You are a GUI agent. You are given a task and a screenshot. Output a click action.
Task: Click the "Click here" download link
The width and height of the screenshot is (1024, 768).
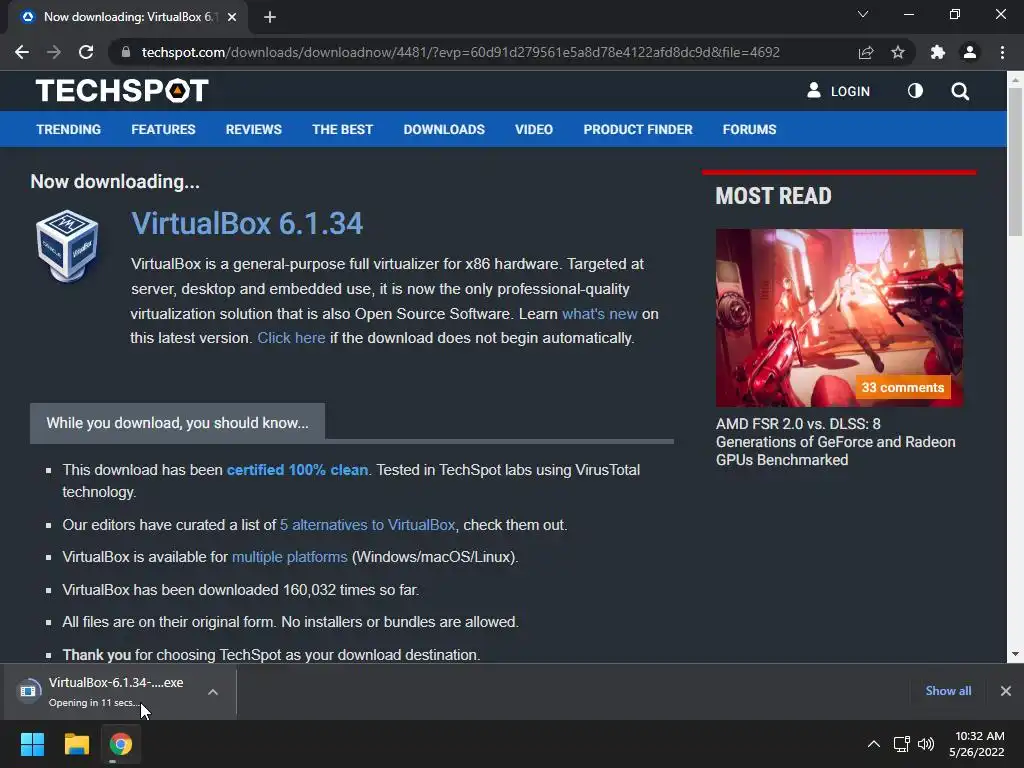[x=291, y=338]
